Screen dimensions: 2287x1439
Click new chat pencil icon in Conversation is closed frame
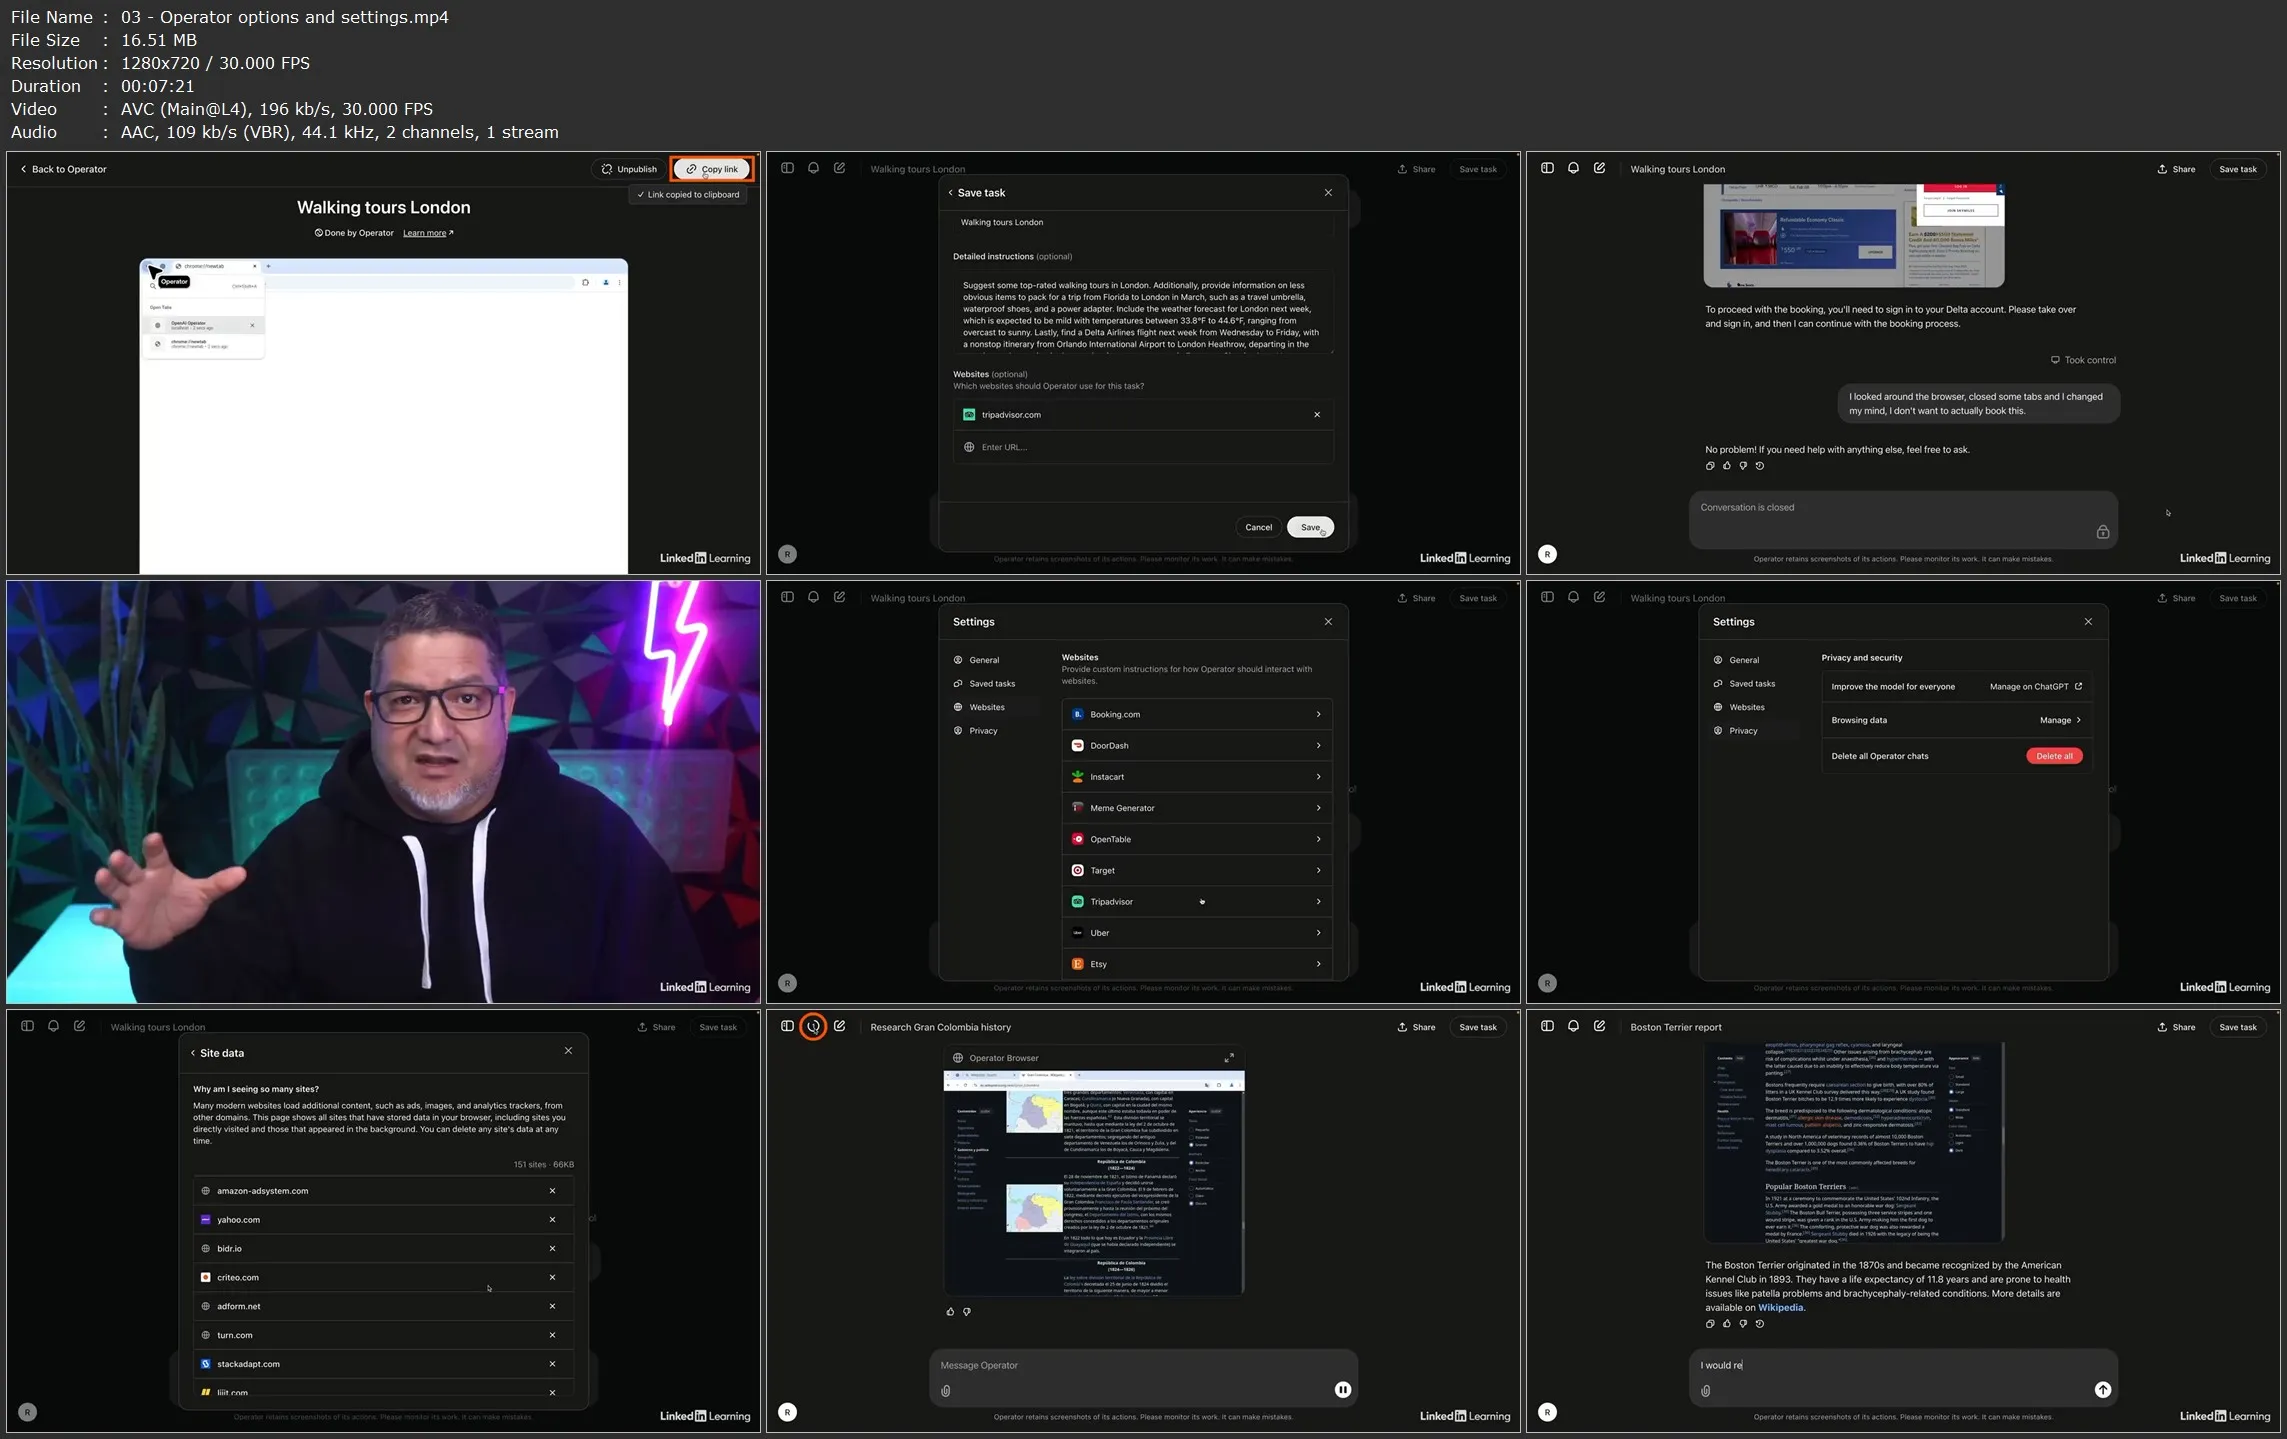[x=1599, y=168]
